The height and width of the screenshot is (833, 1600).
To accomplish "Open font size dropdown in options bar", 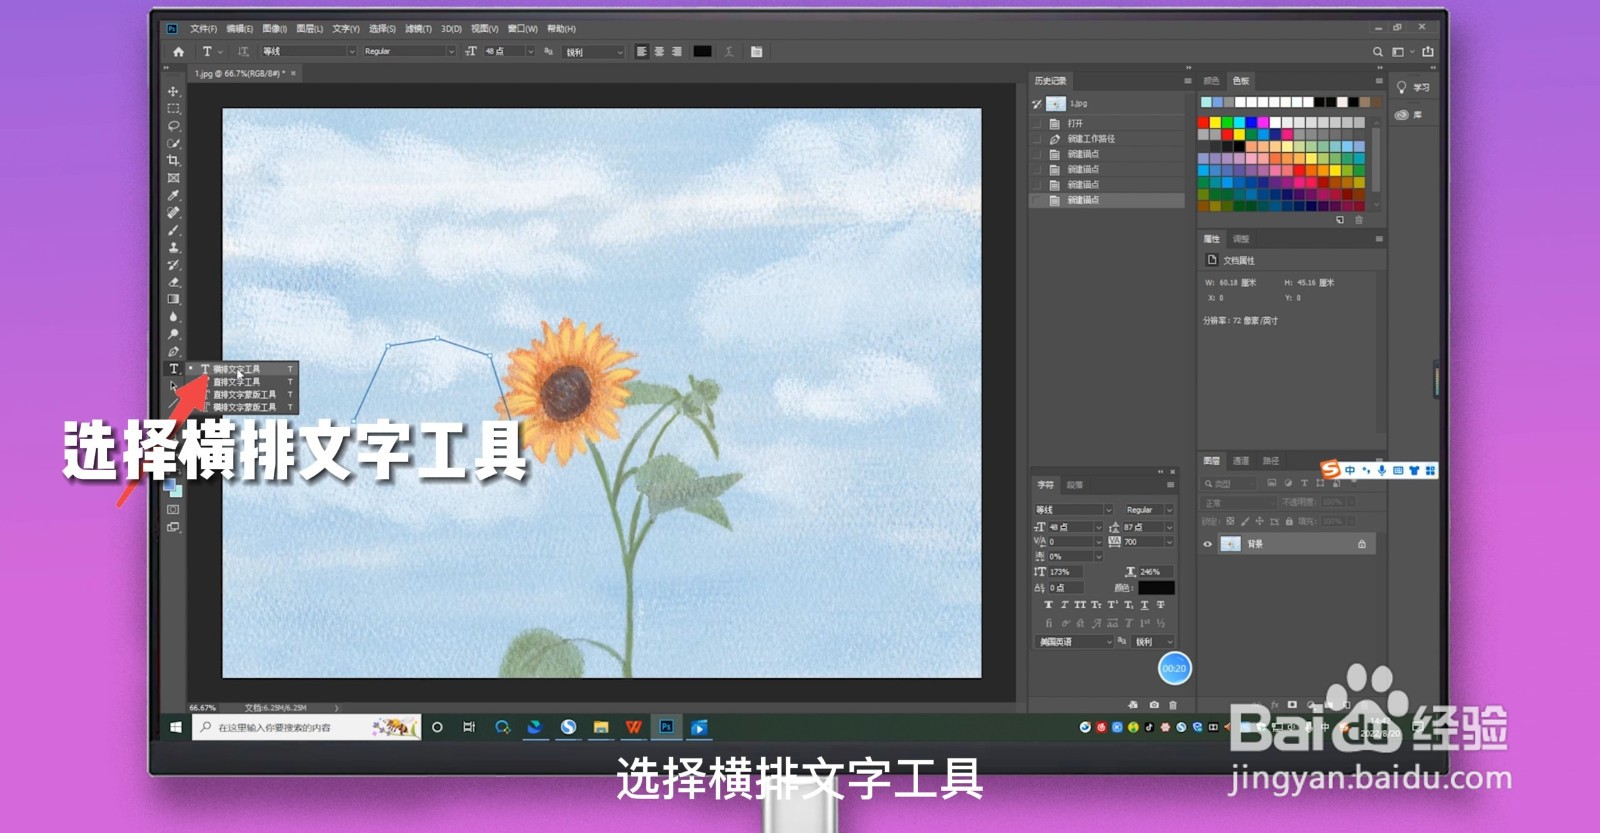I will [x=530, y=51].
